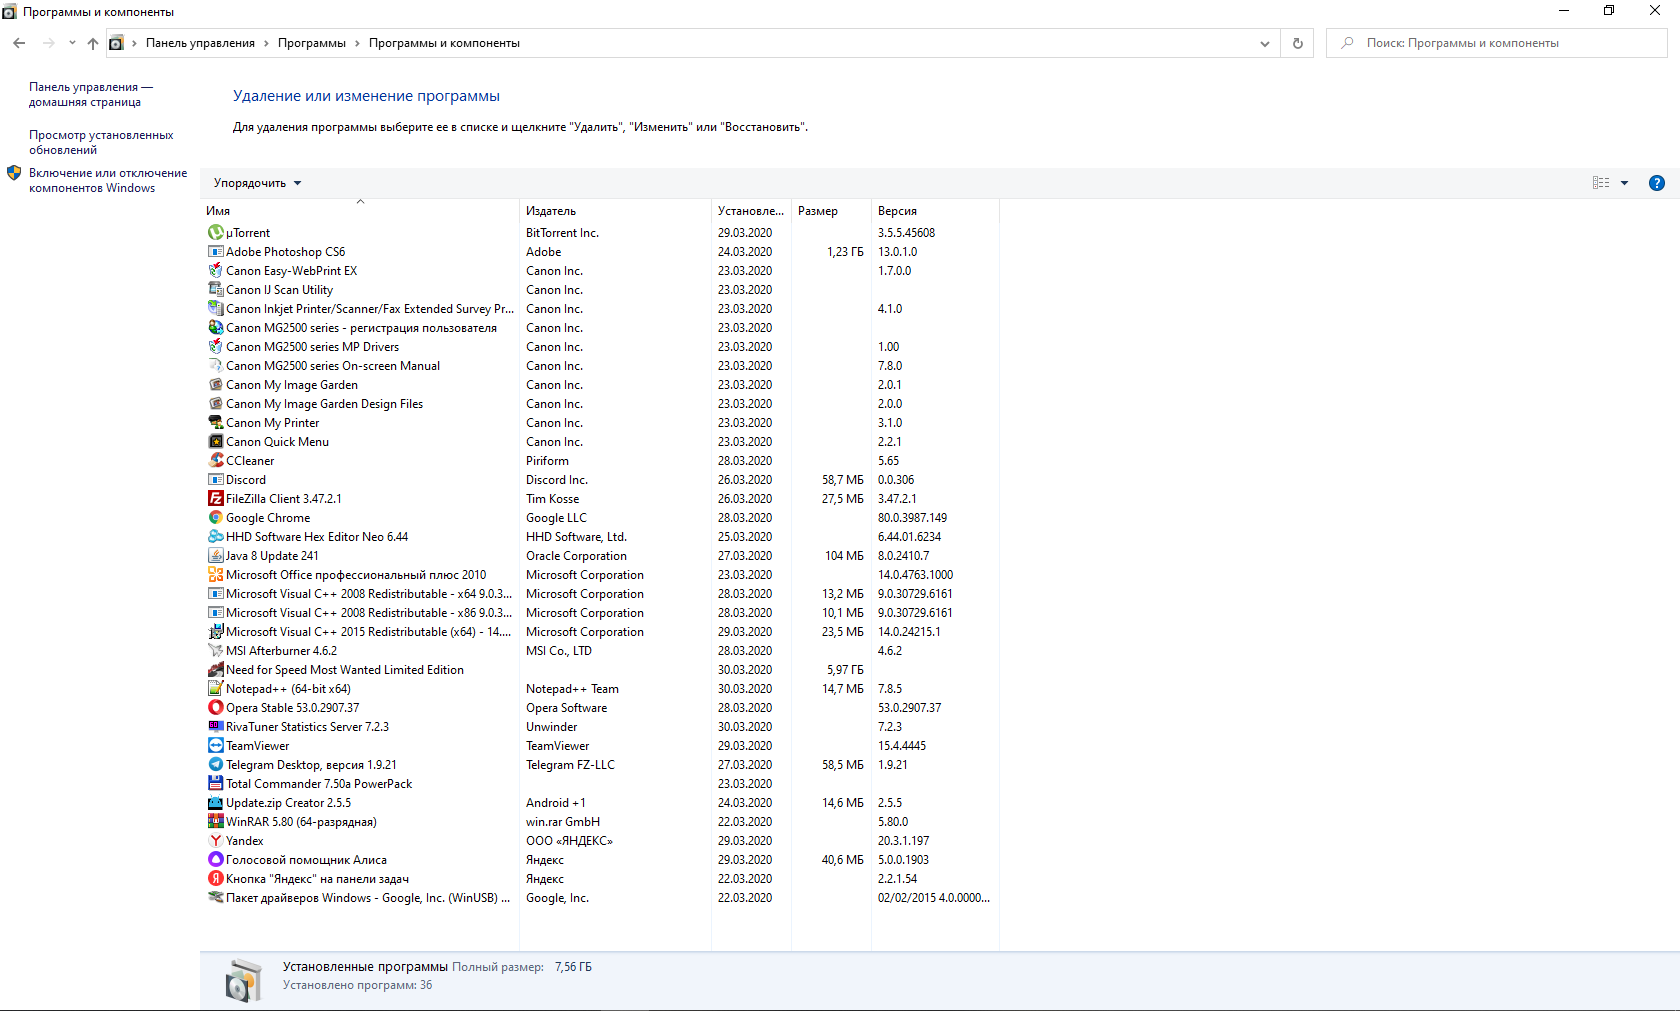Image resolution: width=1680 pixels, height=1011 pixels.
Task: Open the recent locations dropdown arrow
Action: 72,43
